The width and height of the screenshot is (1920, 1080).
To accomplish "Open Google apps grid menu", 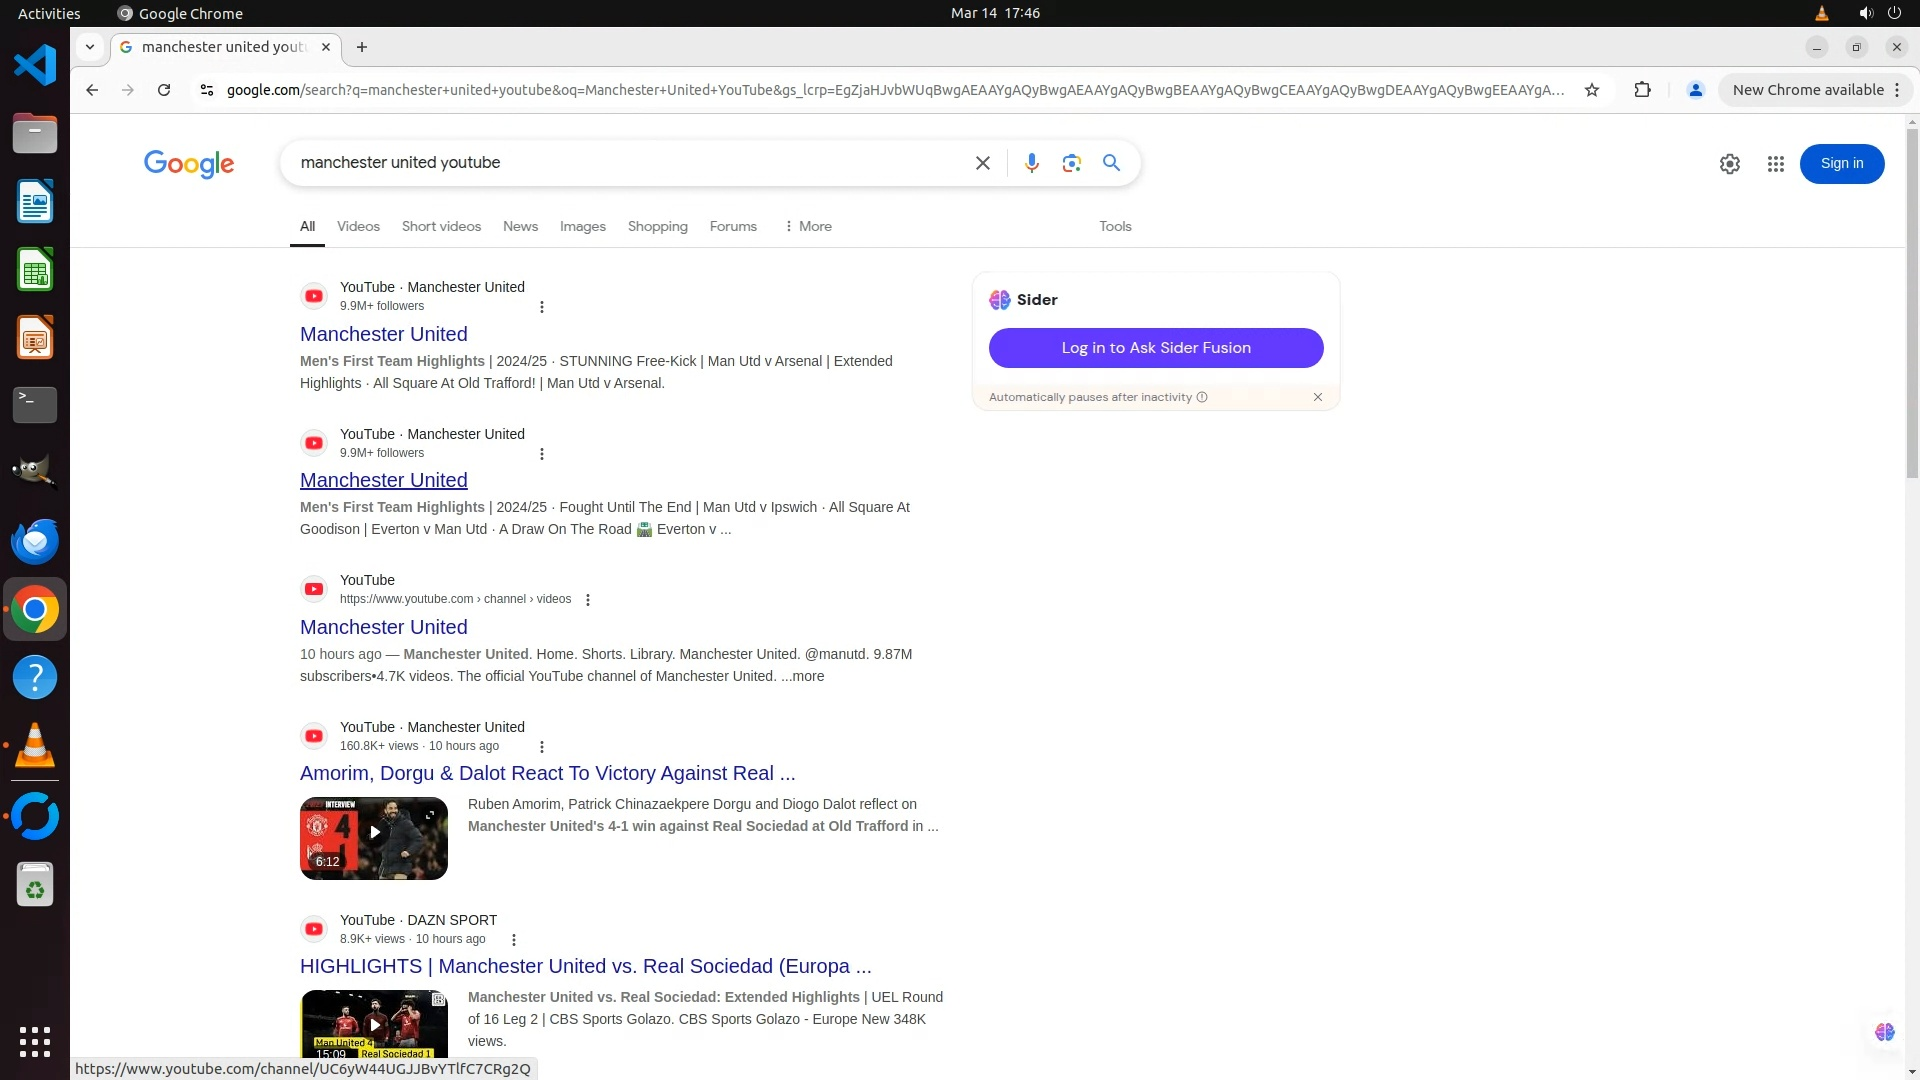I will coord(1775,164).
